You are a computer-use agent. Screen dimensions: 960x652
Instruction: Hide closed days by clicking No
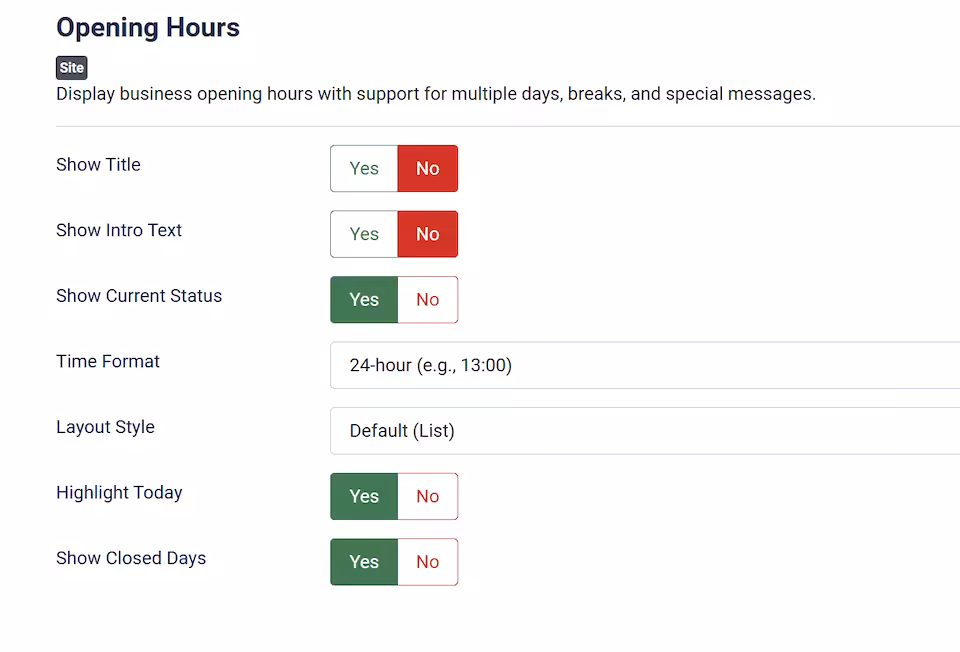(427, 562)
